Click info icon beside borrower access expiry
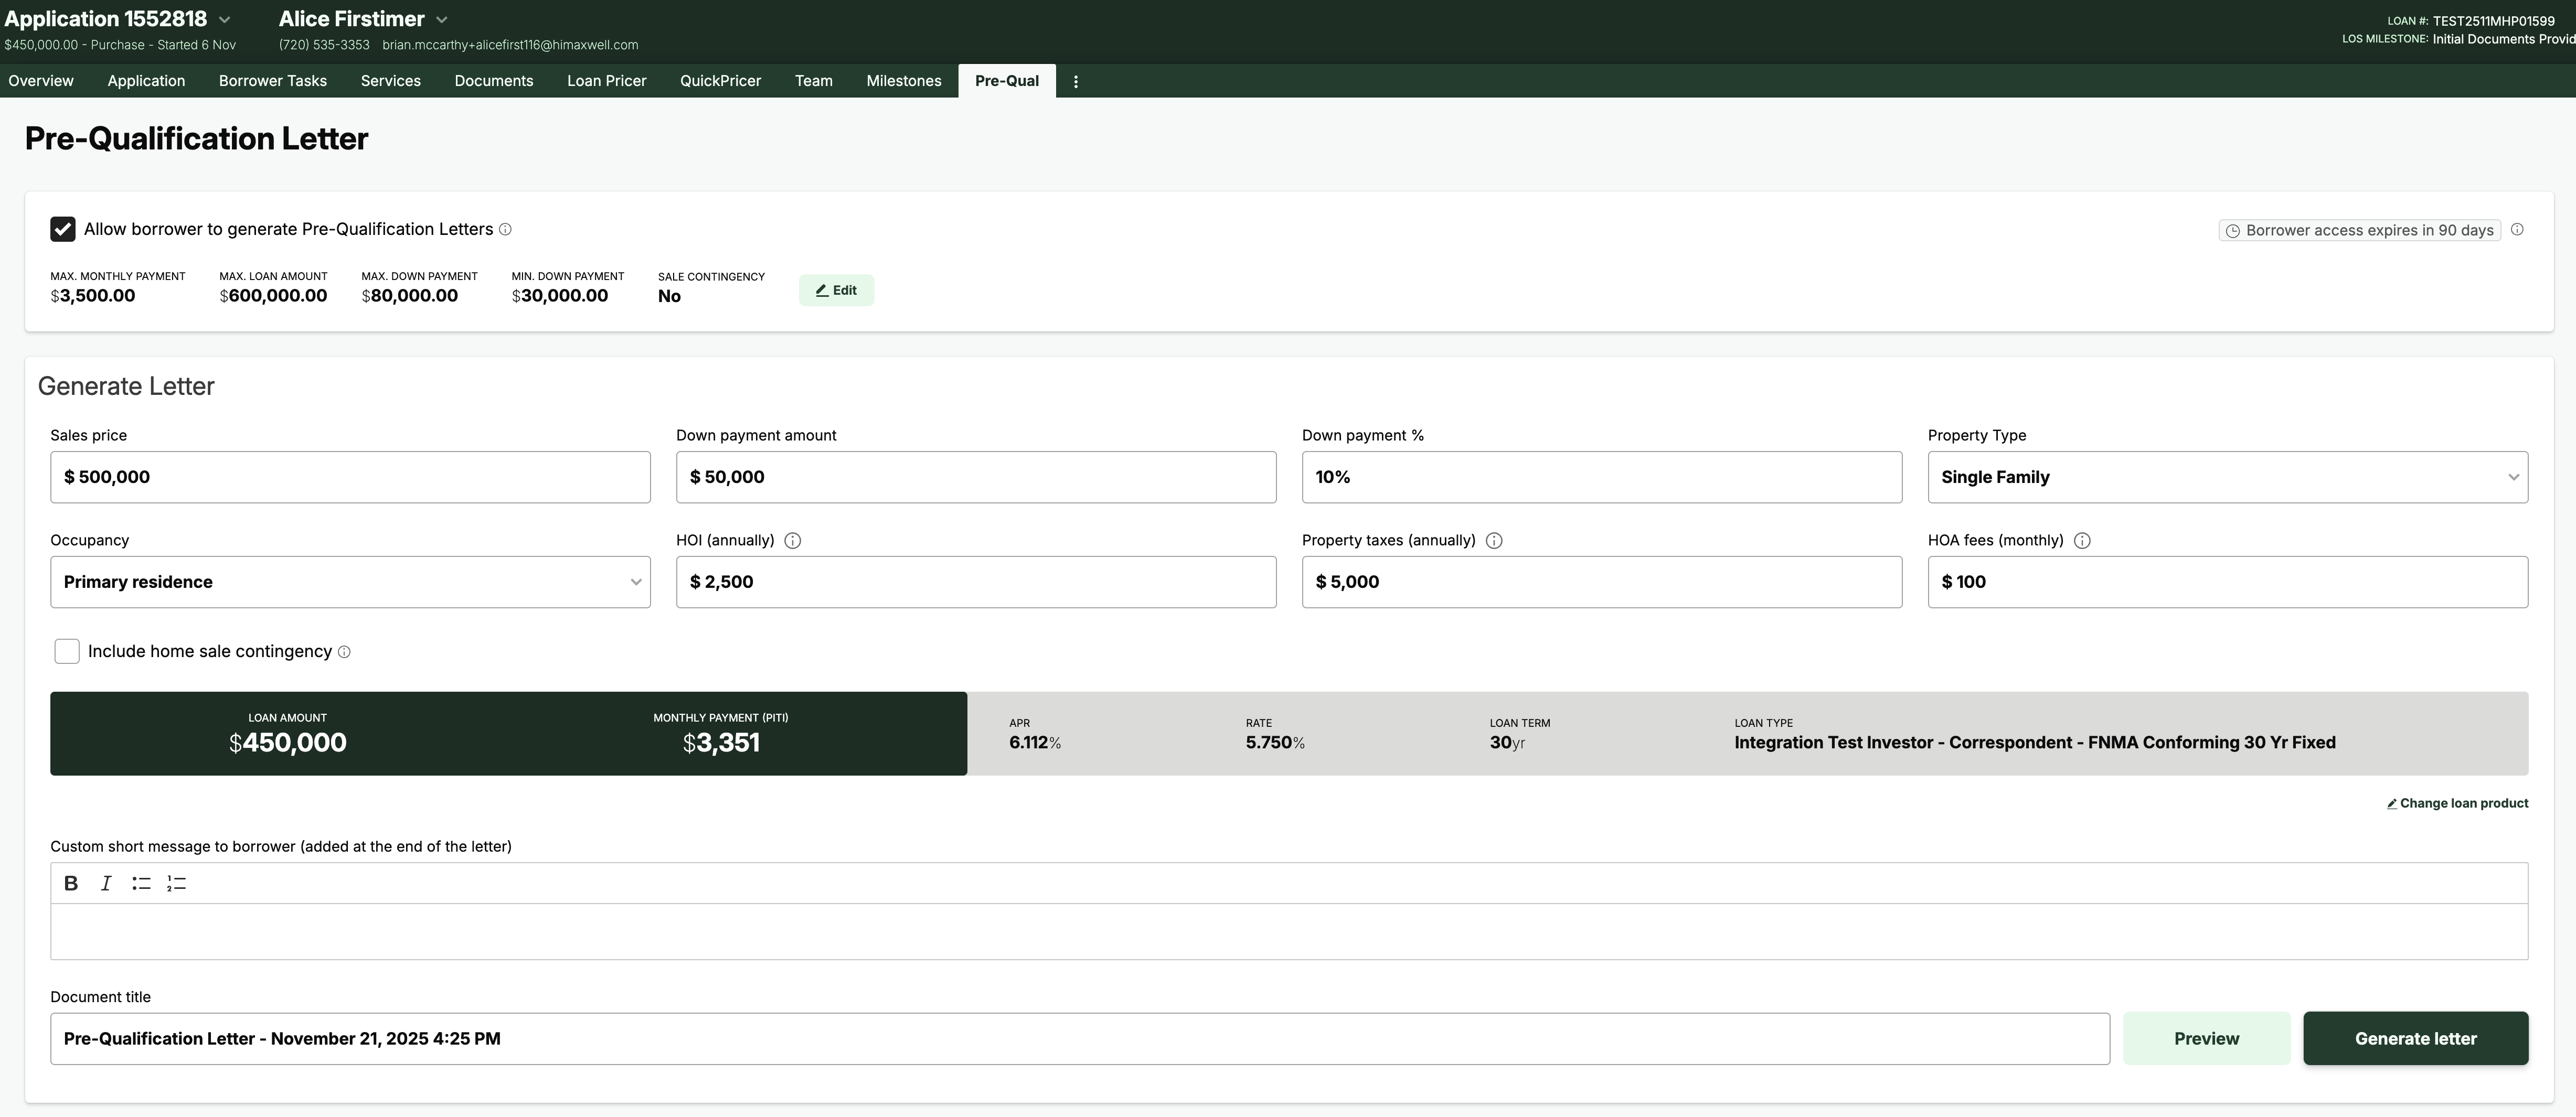Image resolution: width=2576 pixels, height=1117 pixels. click(x=2517, y=230)
